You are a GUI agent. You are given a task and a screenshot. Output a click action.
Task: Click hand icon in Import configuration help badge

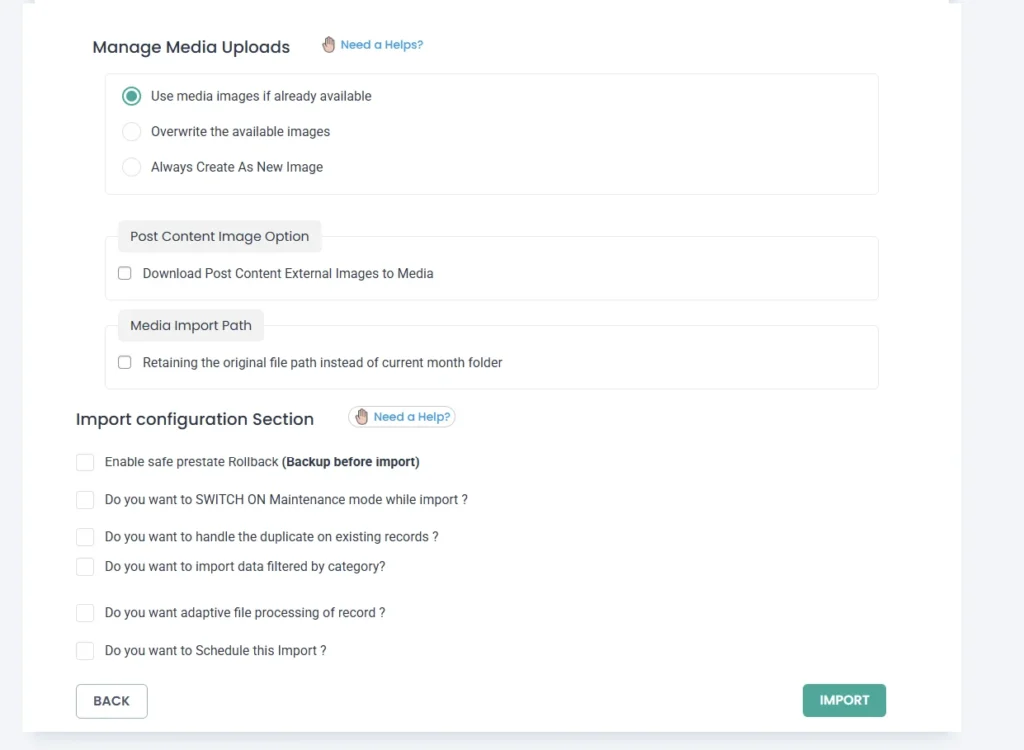tap(362, 417)
